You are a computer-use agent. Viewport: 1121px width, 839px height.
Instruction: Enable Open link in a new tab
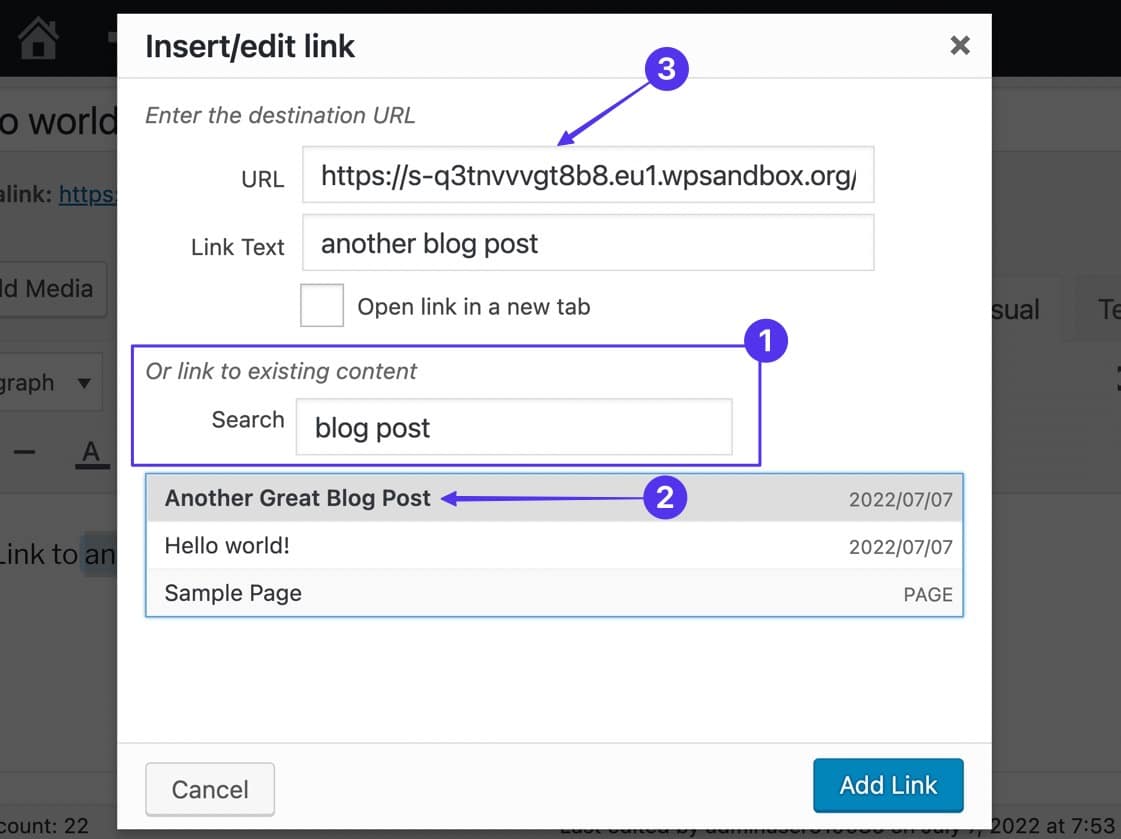point(321,306)
